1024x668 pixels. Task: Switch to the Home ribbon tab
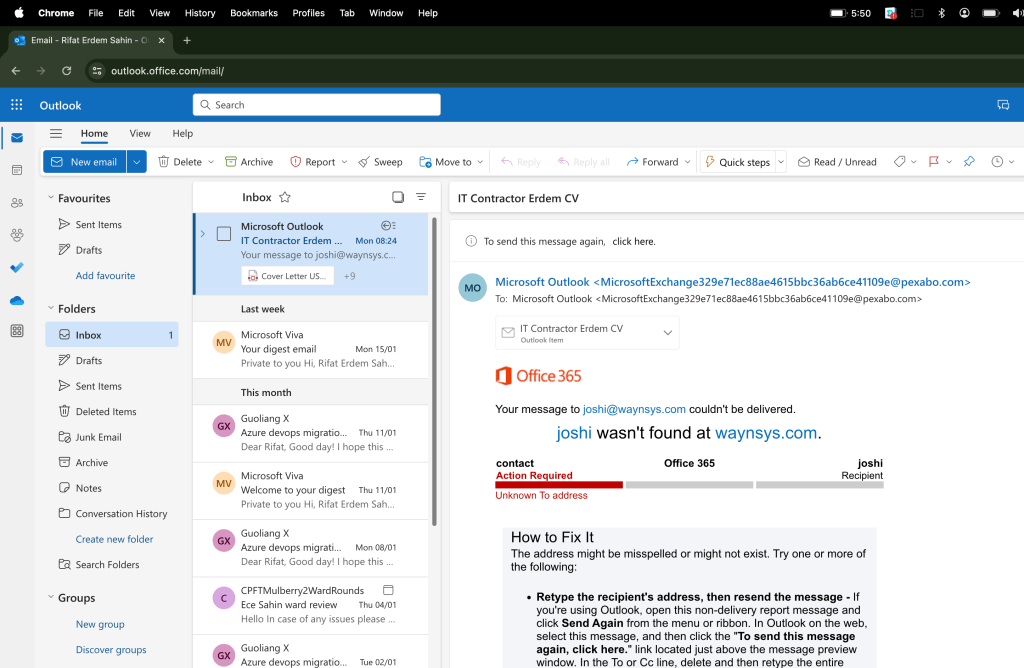tap(94, 133)
